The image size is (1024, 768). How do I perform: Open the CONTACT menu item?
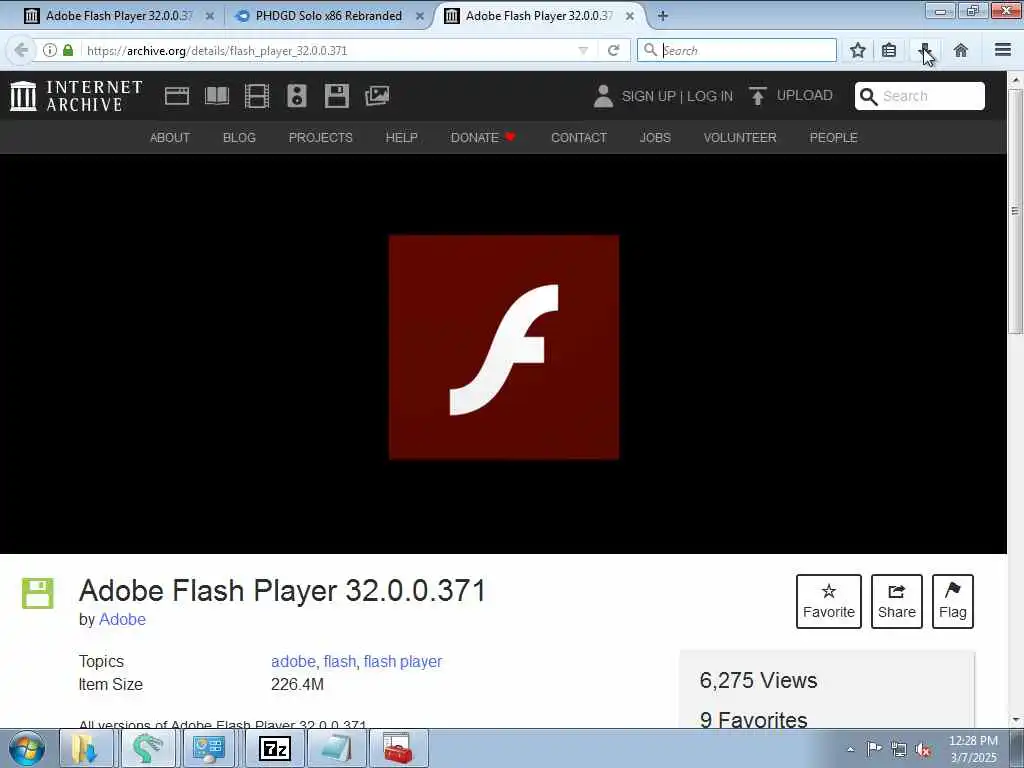coord(579,137)
